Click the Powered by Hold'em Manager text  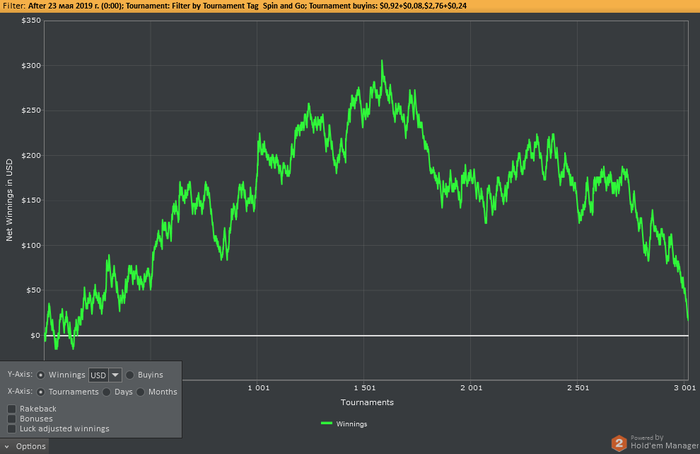[x=665, y=441]
